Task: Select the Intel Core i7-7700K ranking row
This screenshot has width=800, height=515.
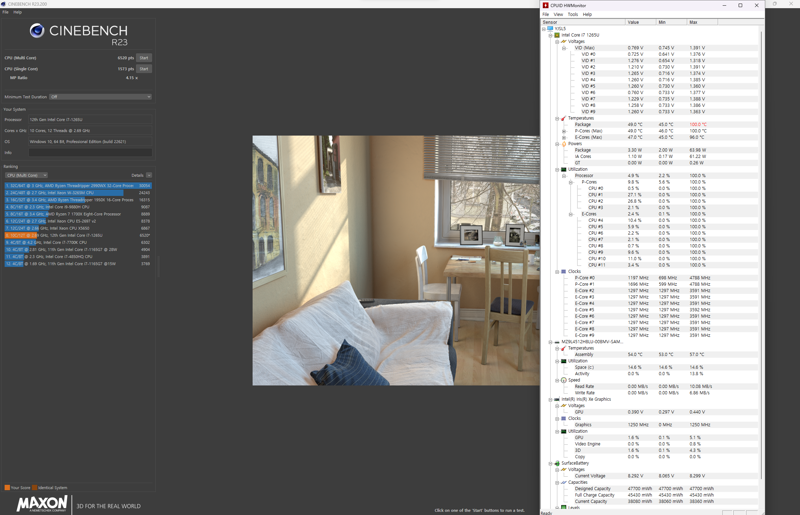Action: tap(78, 242)
